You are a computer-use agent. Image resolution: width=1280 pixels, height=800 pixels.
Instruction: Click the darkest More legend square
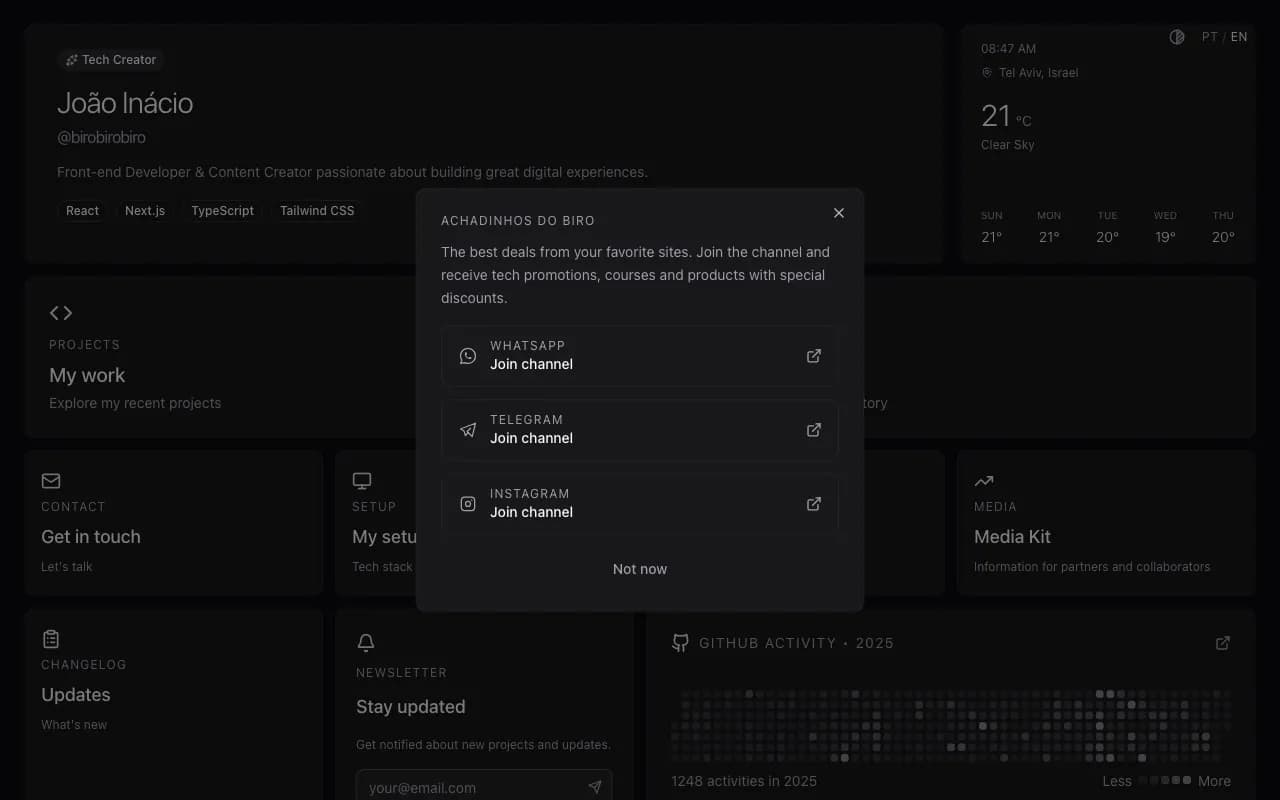[x=1186, y=781]
